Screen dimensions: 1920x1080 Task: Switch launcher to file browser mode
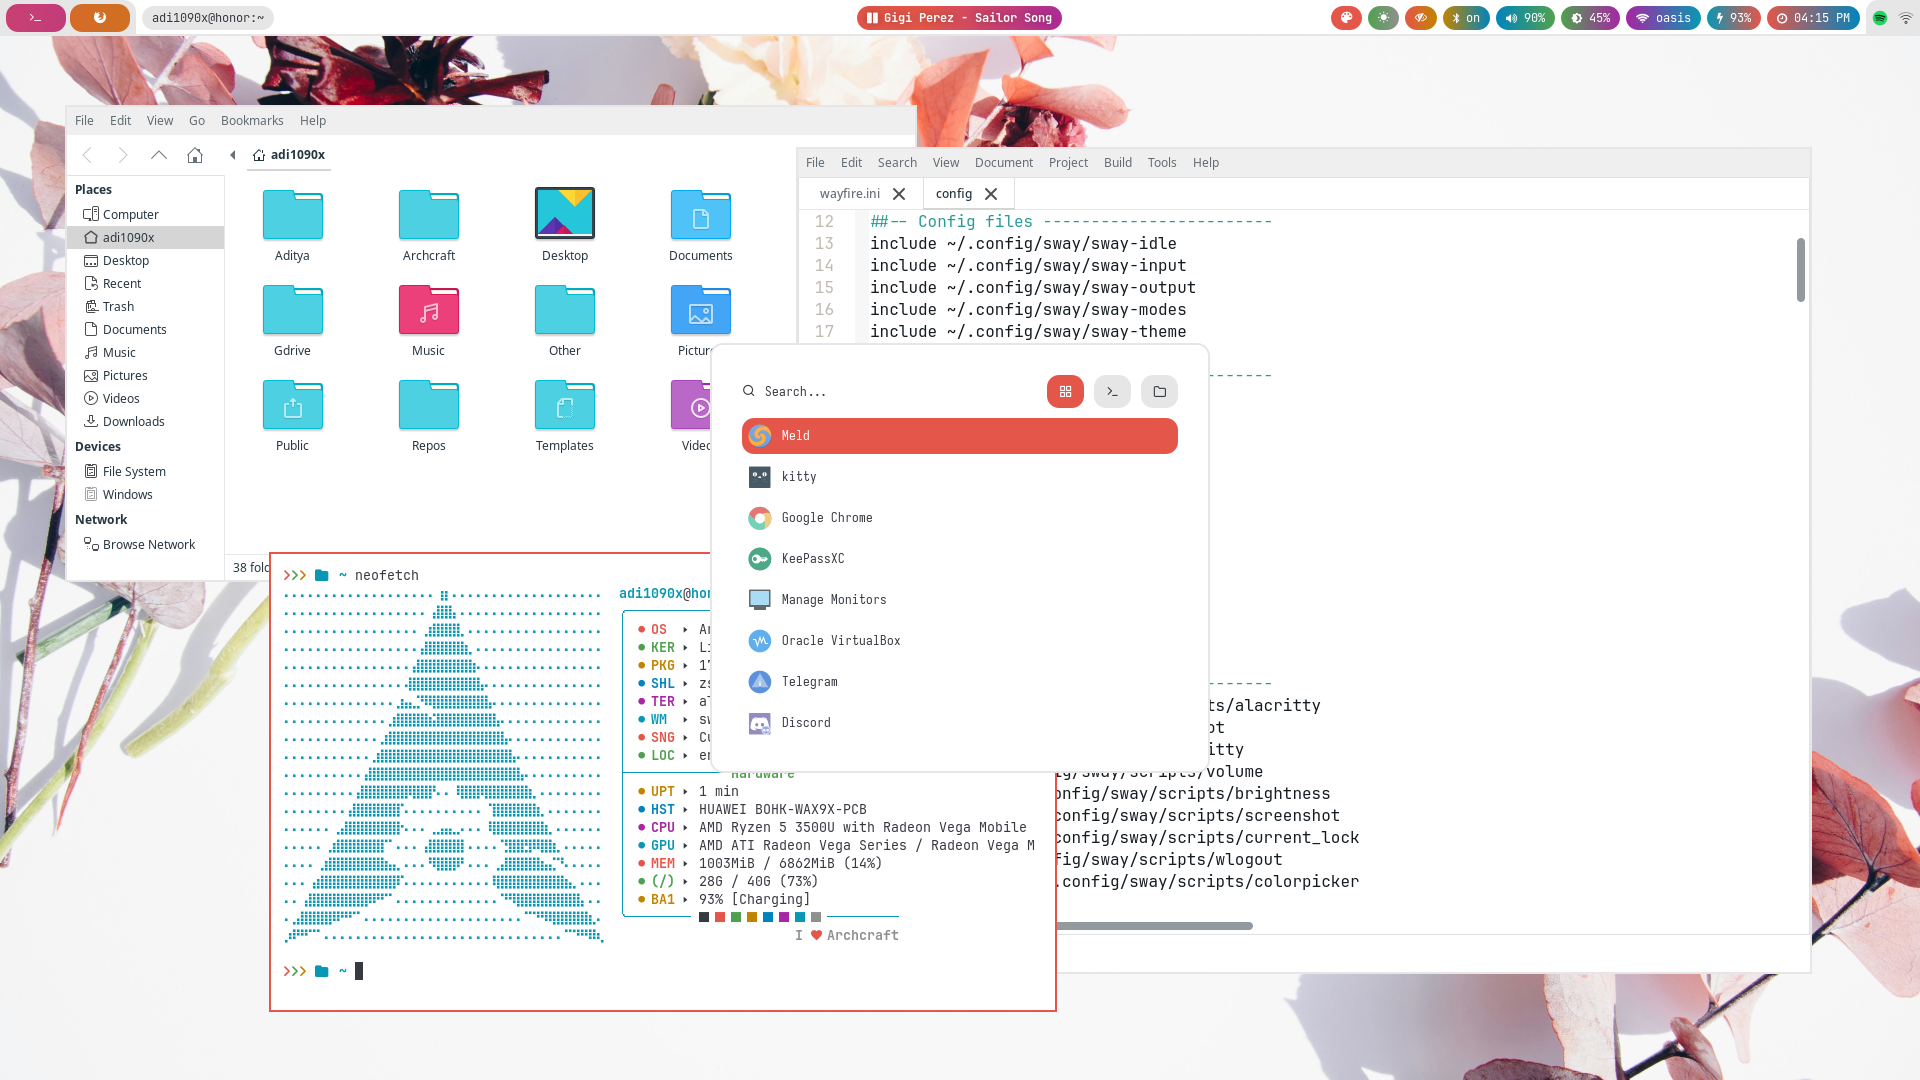(x=1159, y=392)
